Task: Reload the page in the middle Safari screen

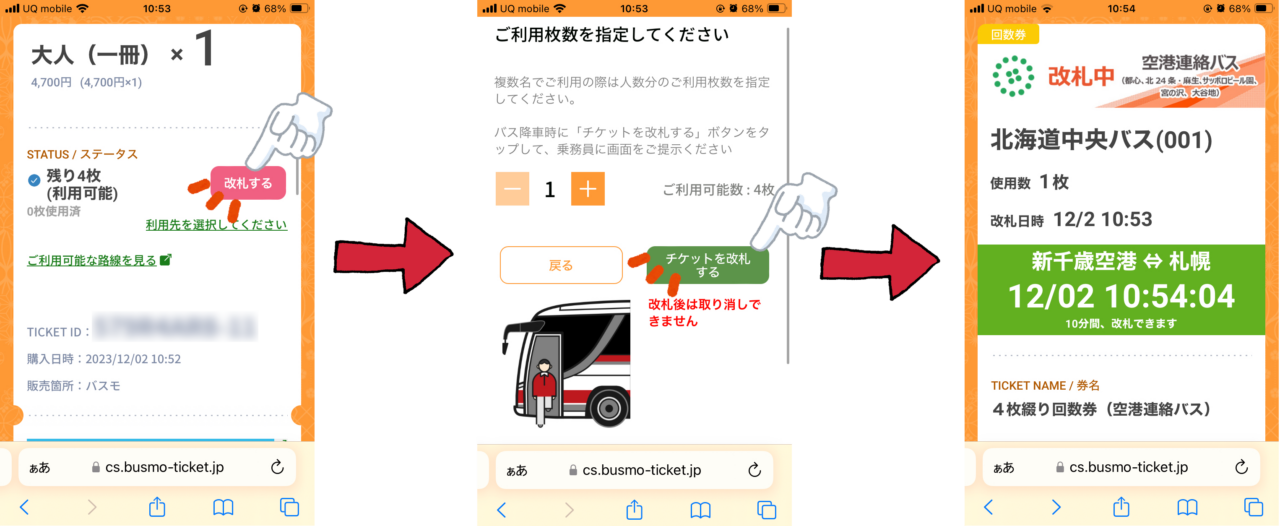Action: (x=755, y=470)
